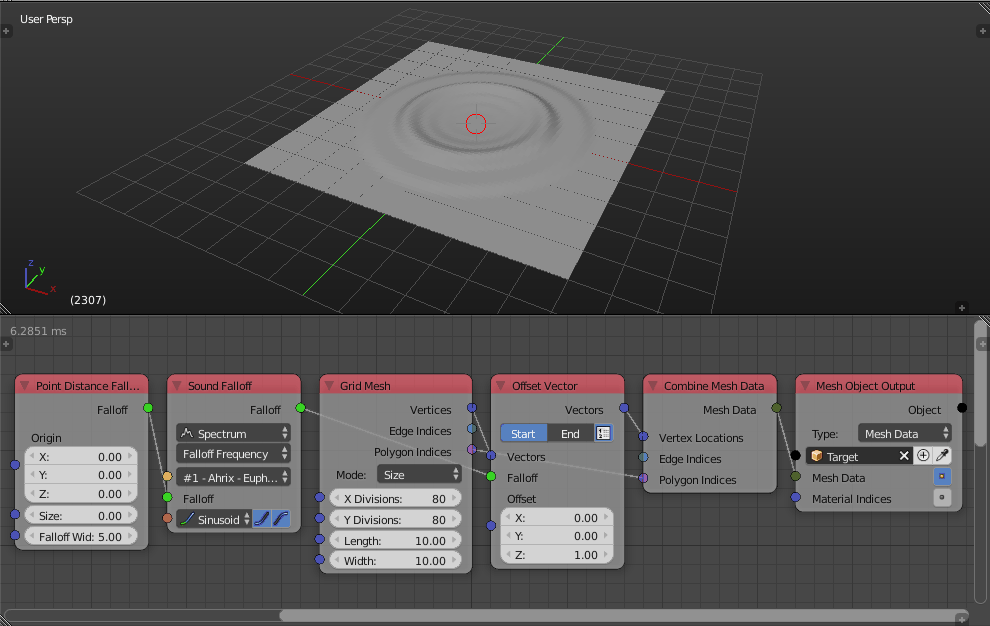Screen dimensions: 990x626
Task: Collapse the Combine Mesh Data node
Action: (653, 385)
